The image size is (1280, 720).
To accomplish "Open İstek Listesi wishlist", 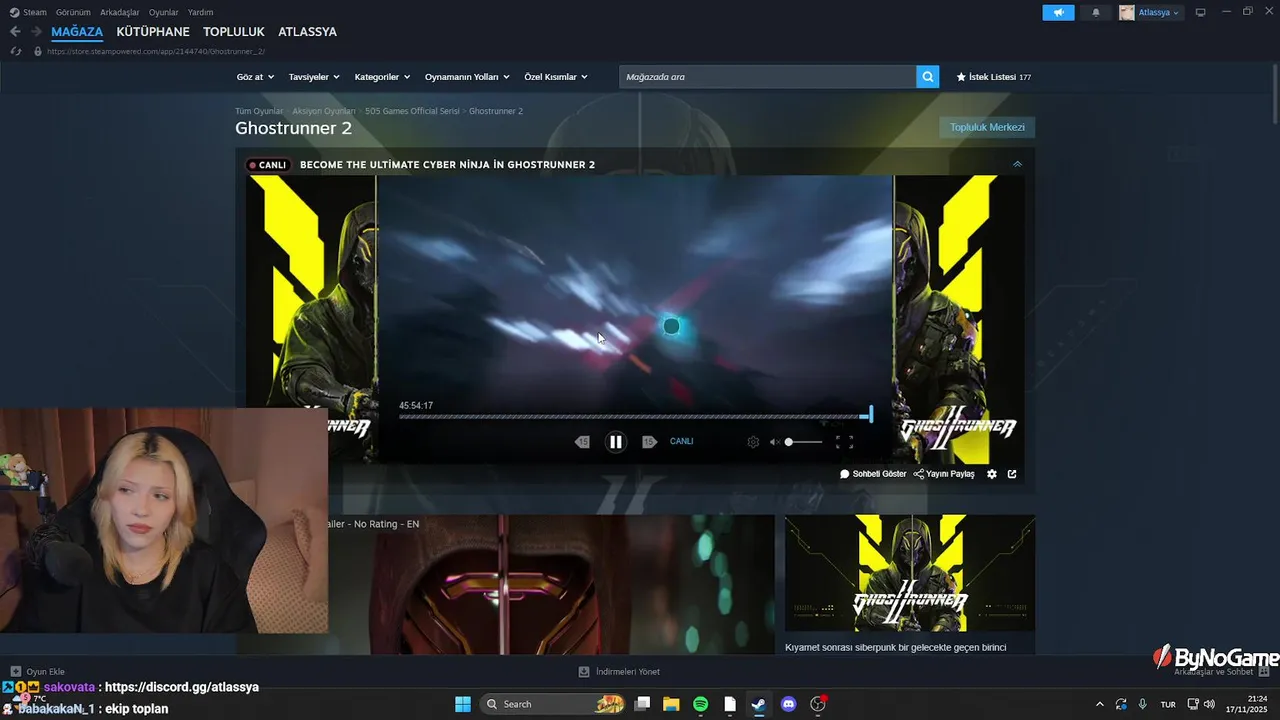I will [994, 77].
